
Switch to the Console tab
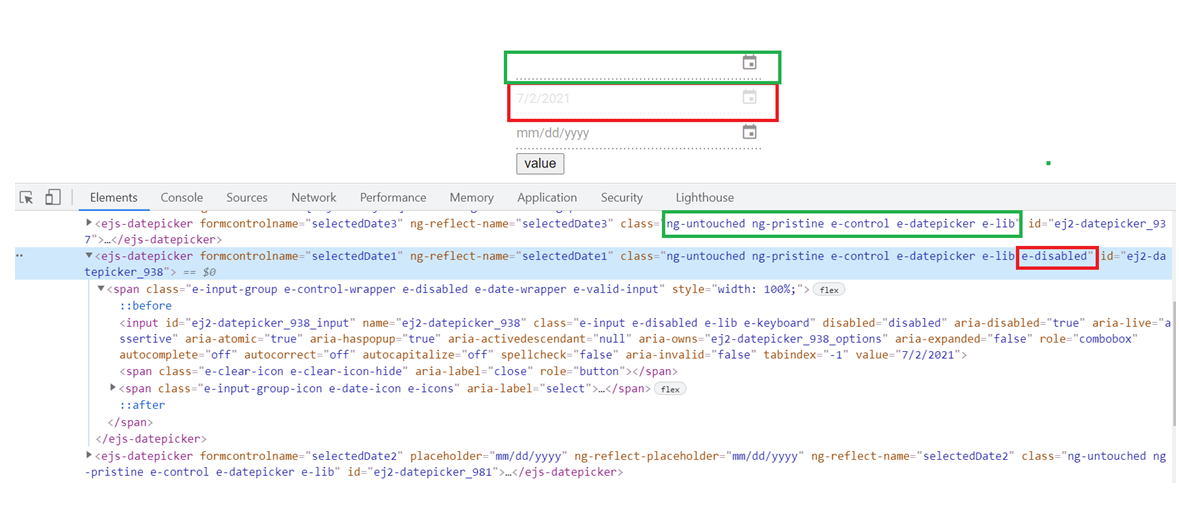[182, 198]
